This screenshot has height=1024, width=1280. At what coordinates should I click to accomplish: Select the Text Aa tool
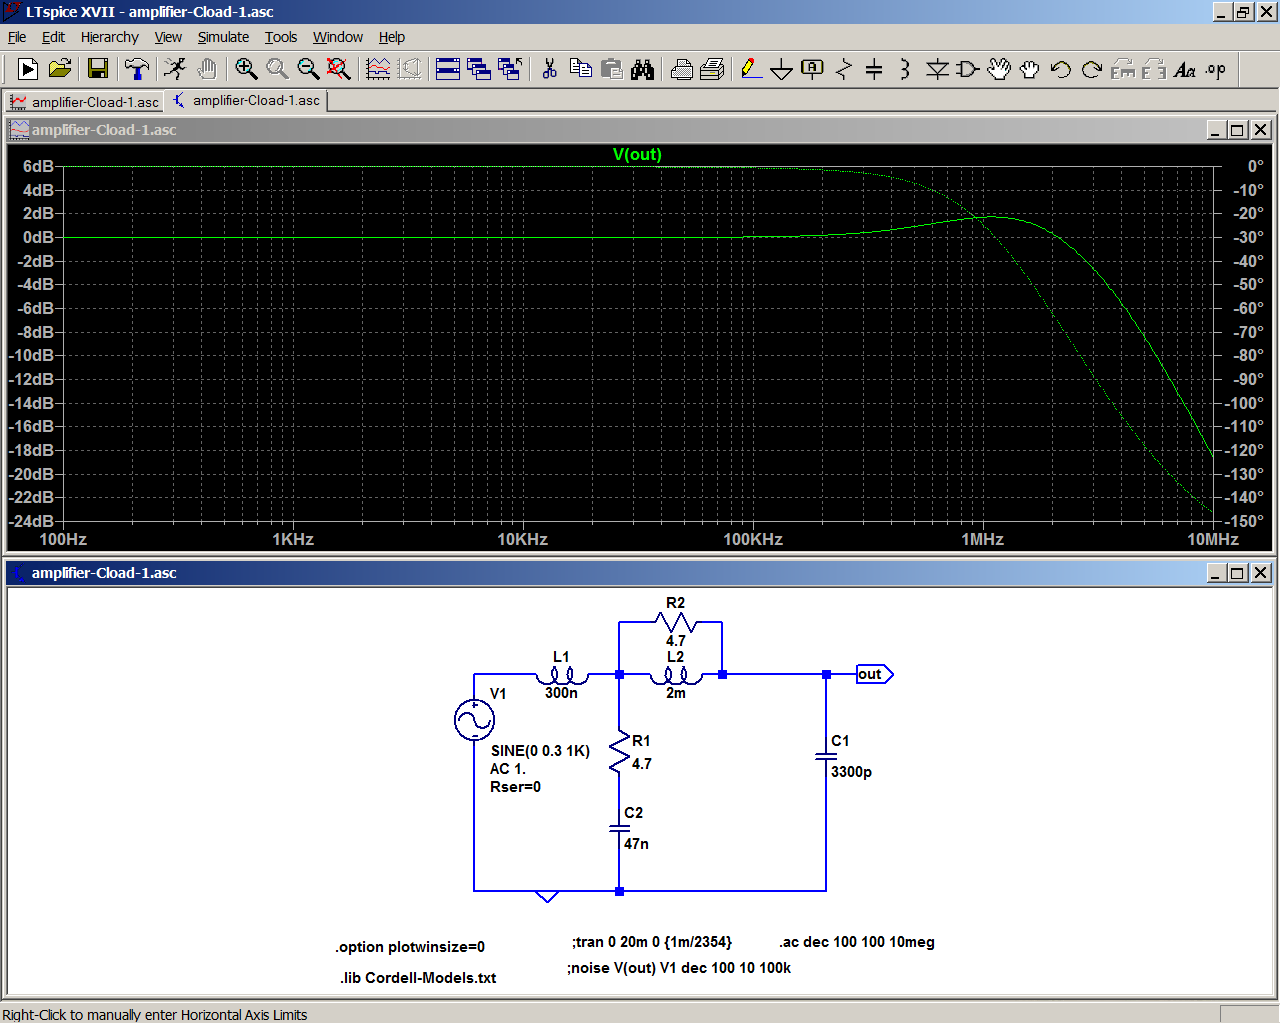(1185, 69)
